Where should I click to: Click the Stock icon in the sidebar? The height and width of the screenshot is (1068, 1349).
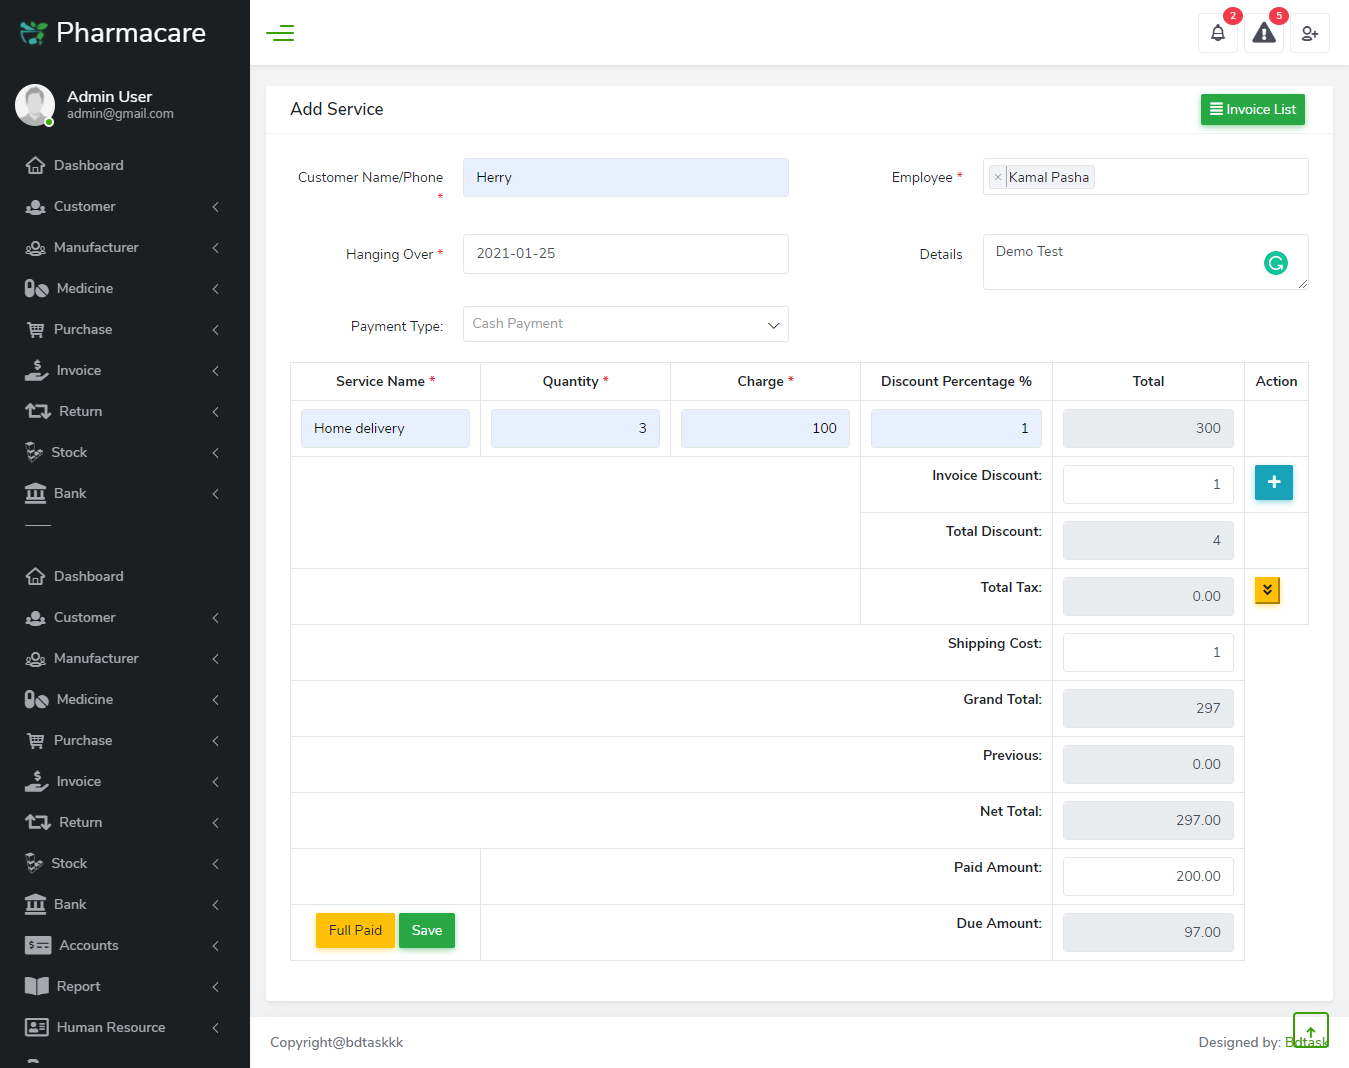pos(37,452)
